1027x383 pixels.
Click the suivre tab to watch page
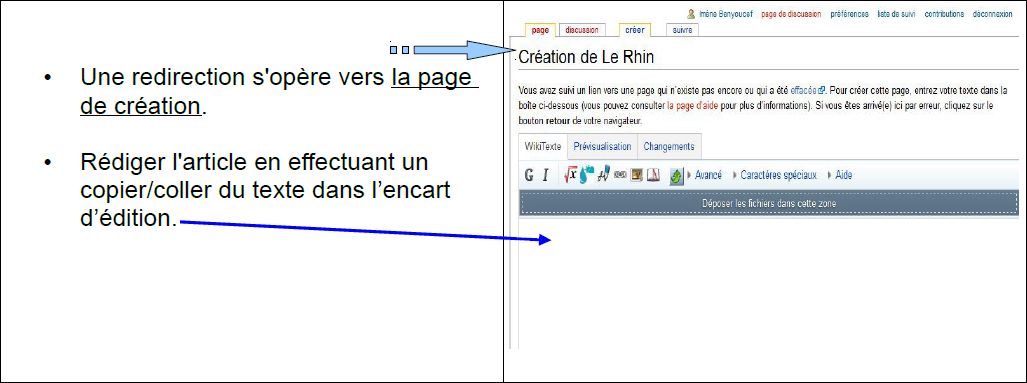[682, 29]
